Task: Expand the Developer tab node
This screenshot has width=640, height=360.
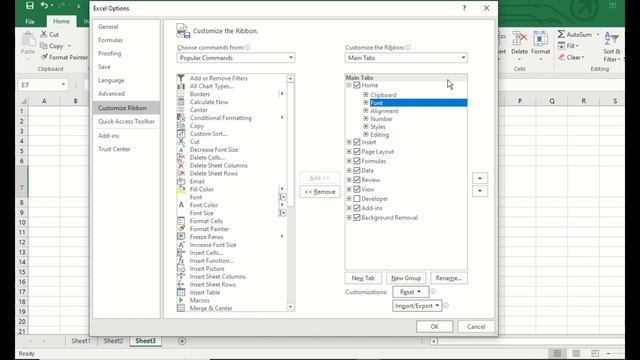Action: (349, 198)
